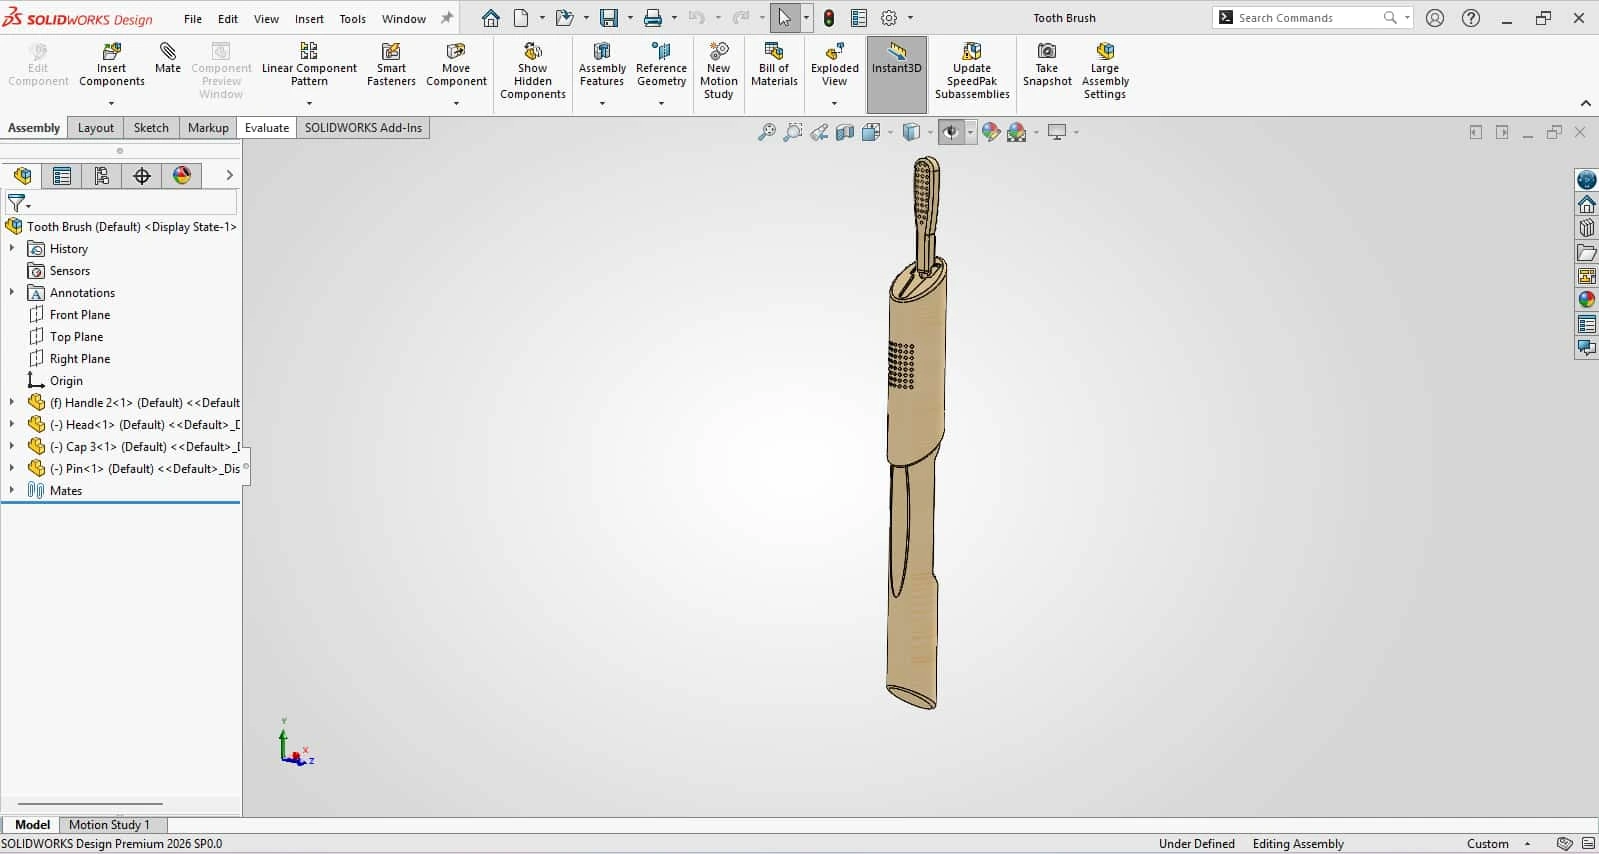
Task: Click the Zoom to Fit icon
Action: click(767, 132)
